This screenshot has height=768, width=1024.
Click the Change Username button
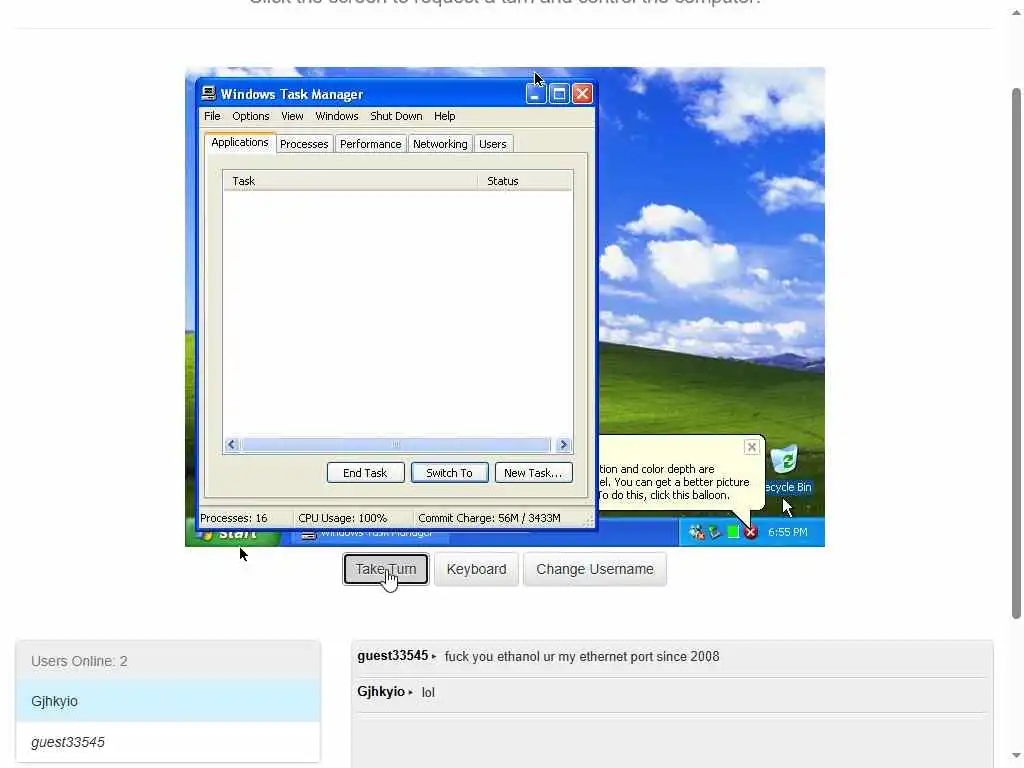(x=594, y=569)
